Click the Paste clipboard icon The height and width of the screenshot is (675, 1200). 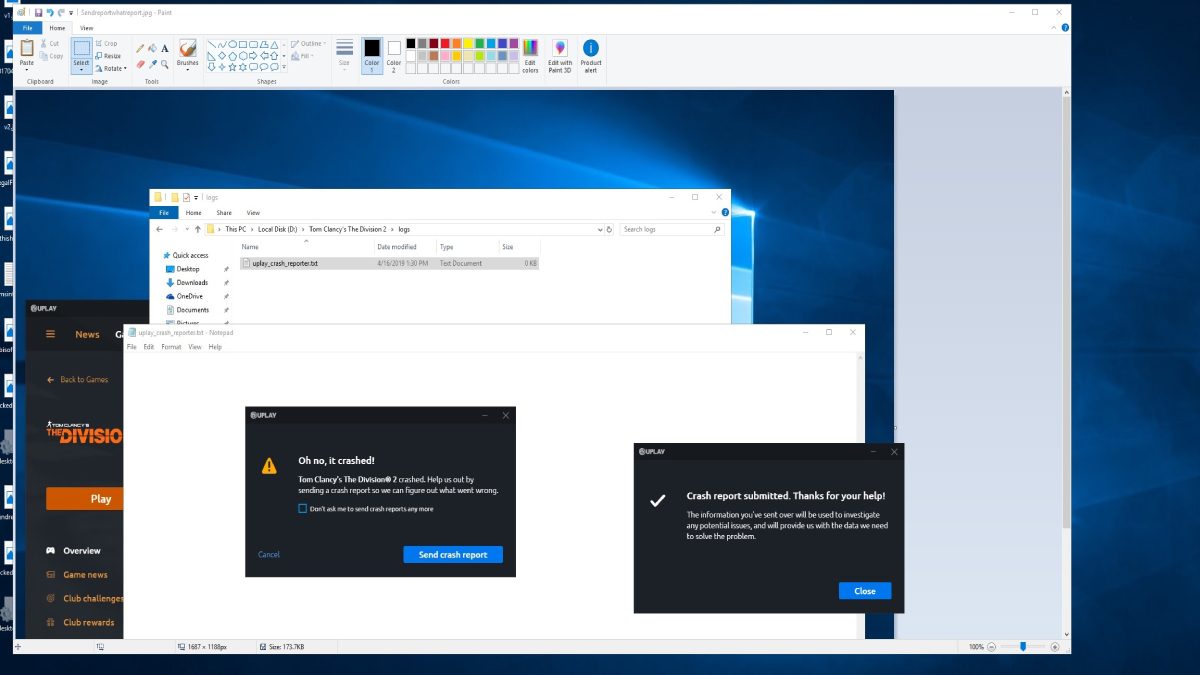27,47
